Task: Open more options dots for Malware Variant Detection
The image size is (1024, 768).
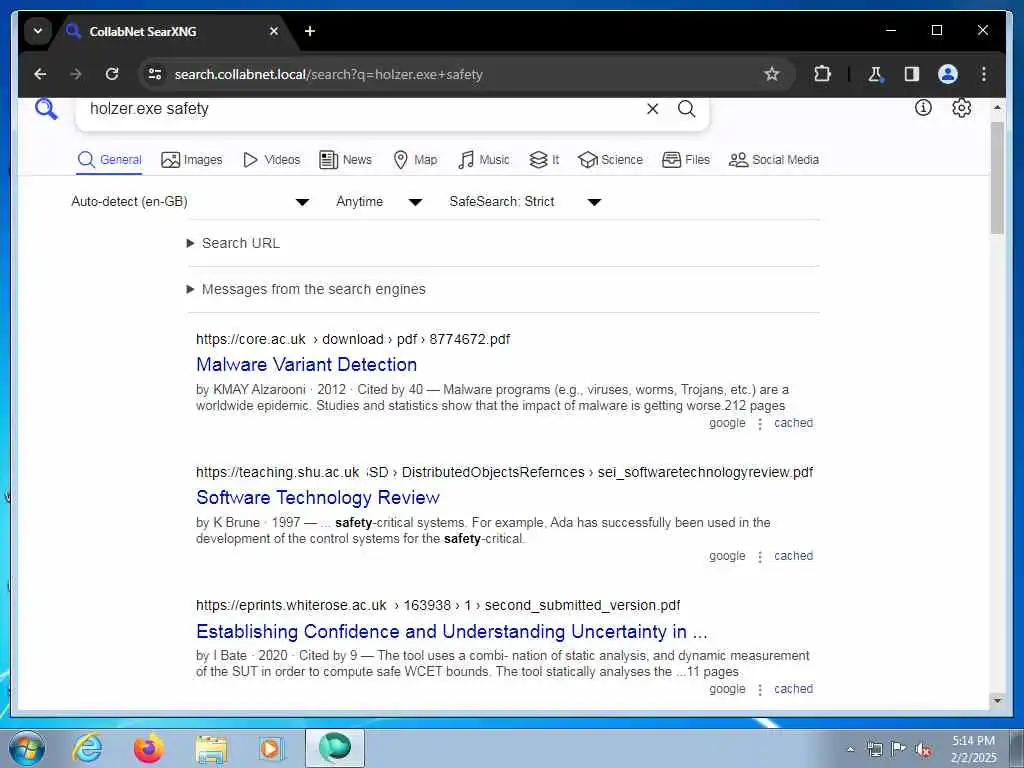Action: pos(760,424)
